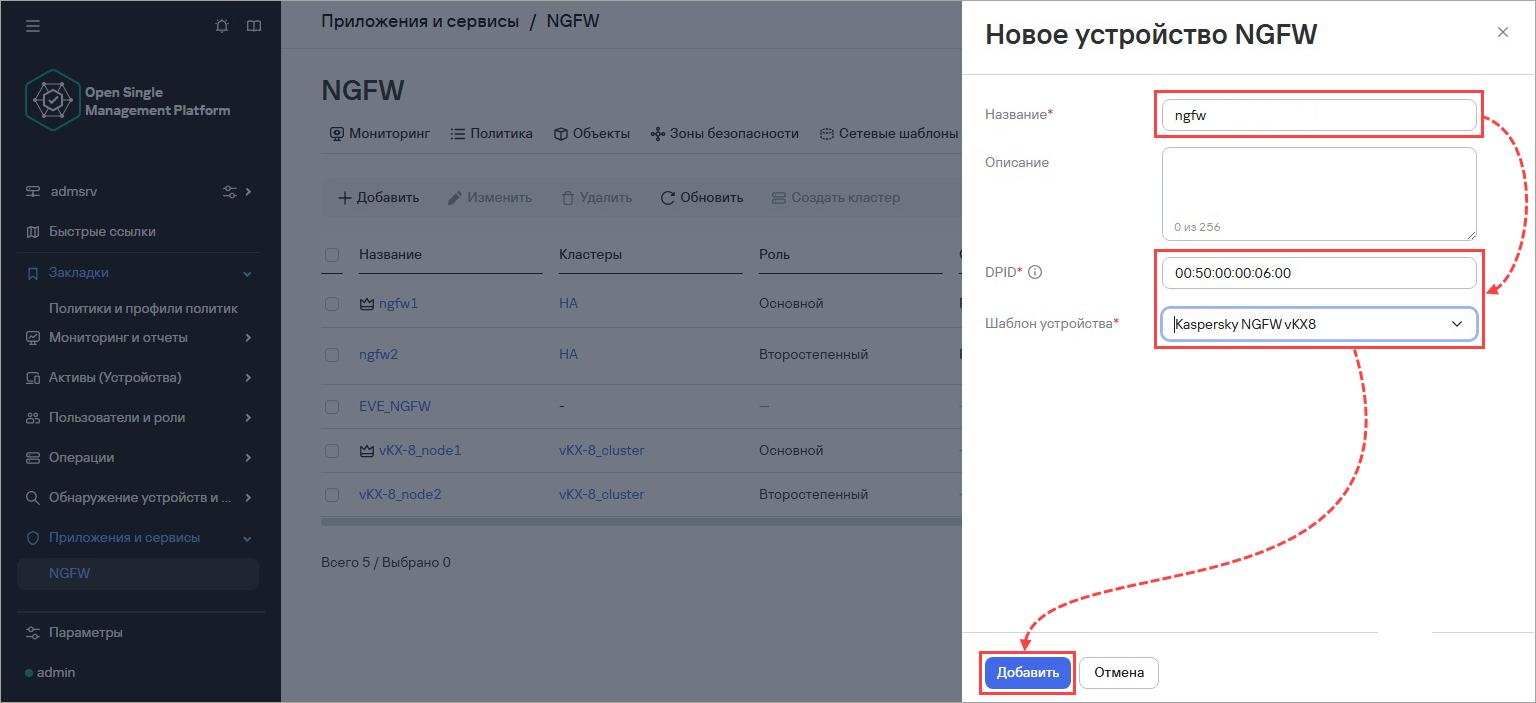Click the DPID info icon

click(1035, 272)
